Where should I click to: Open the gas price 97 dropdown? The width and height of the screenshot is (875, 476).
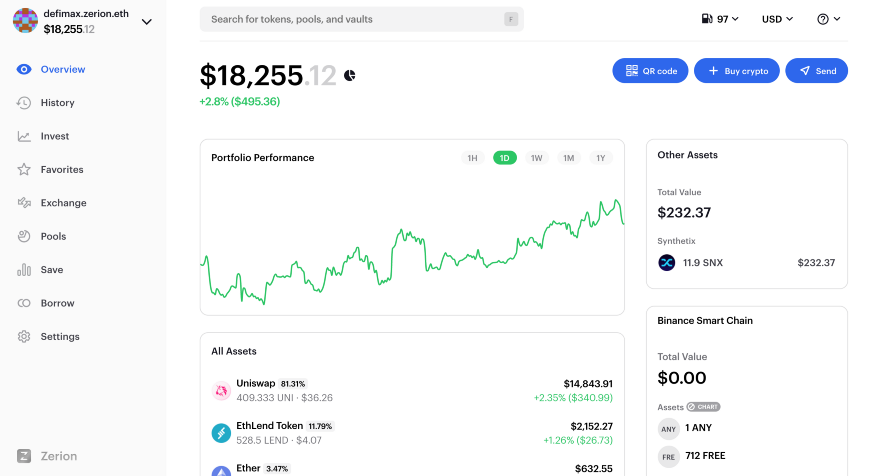pos(720,19)
